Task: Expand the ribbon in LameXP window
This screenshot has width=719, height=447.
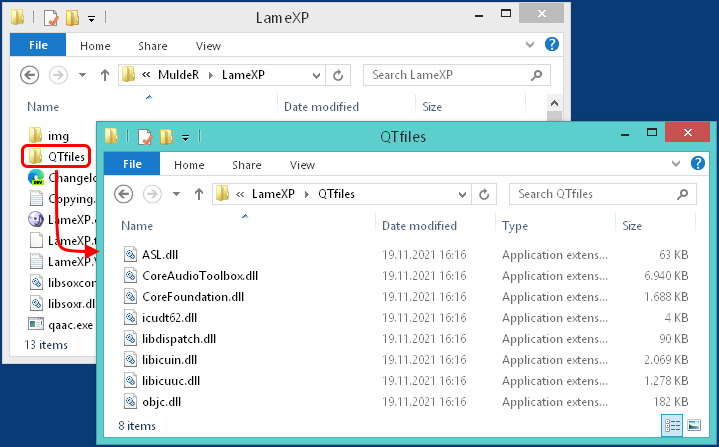Action: pos(530,44)
